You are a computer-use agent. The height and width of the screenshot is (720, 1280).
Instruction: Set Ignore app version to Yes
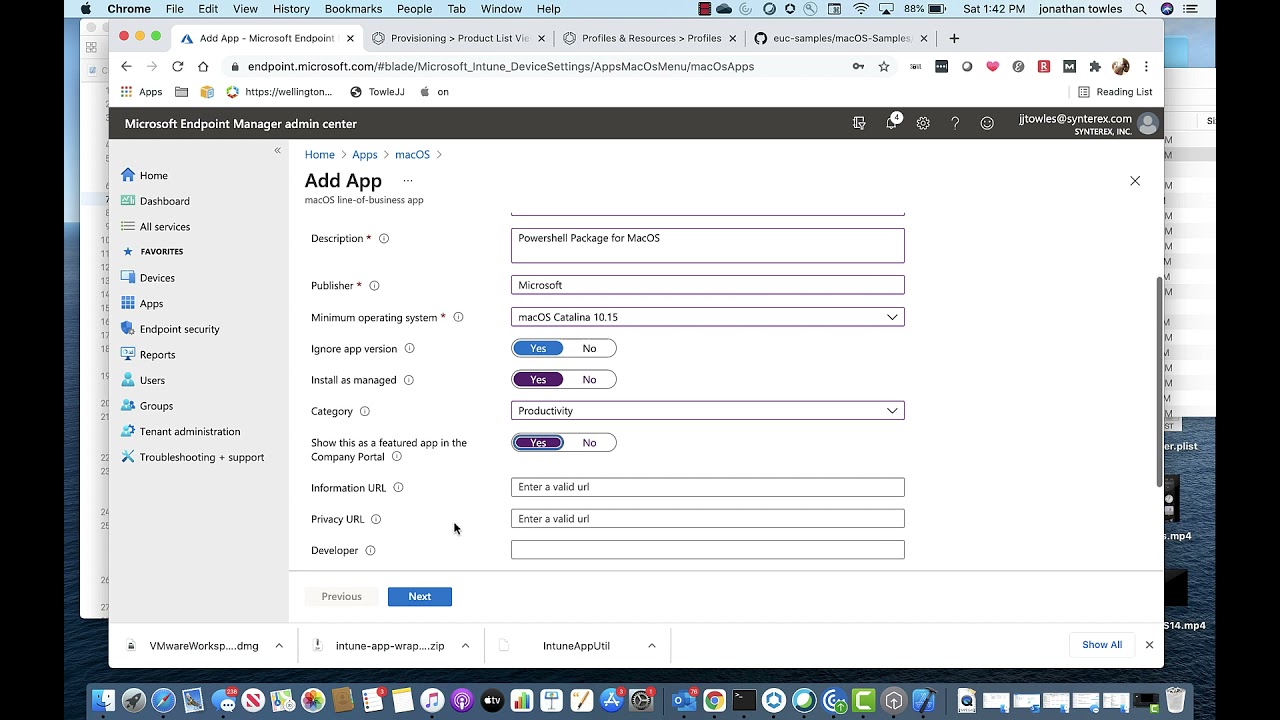(538, 348)
